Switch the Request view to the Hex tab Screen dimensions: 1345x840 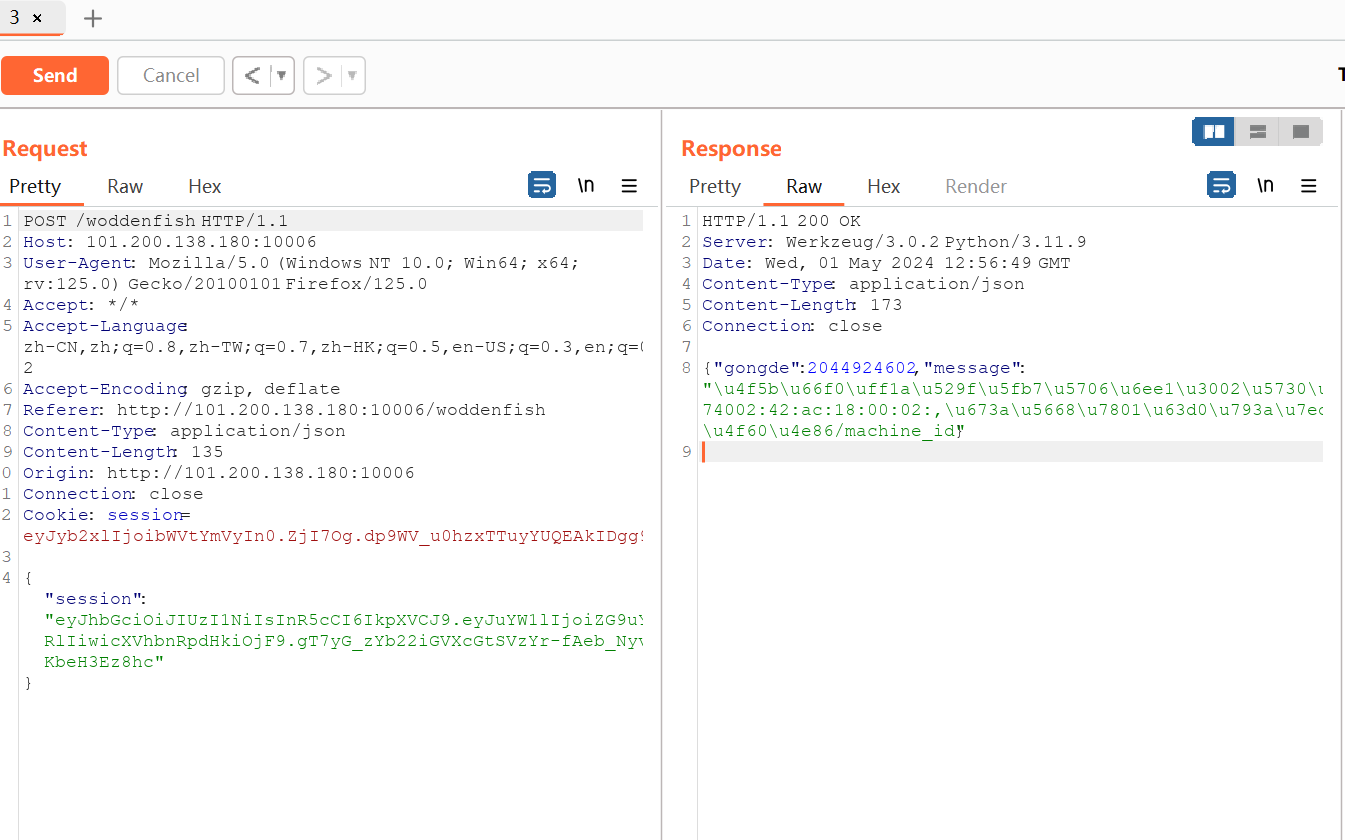pos(205,186)
